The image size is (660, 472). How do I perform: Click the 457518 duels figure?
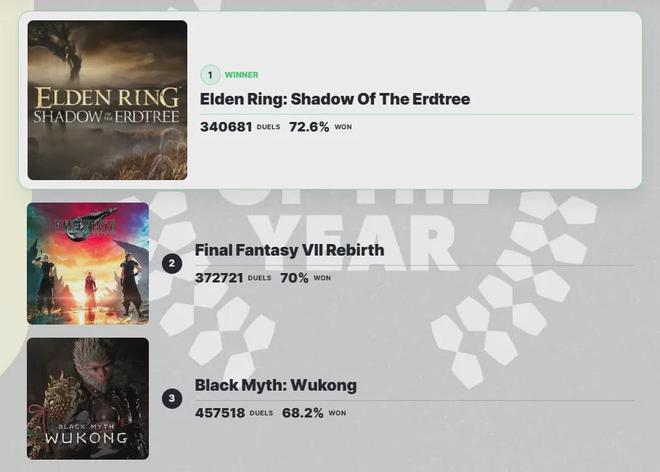click(x=220, y=413)
